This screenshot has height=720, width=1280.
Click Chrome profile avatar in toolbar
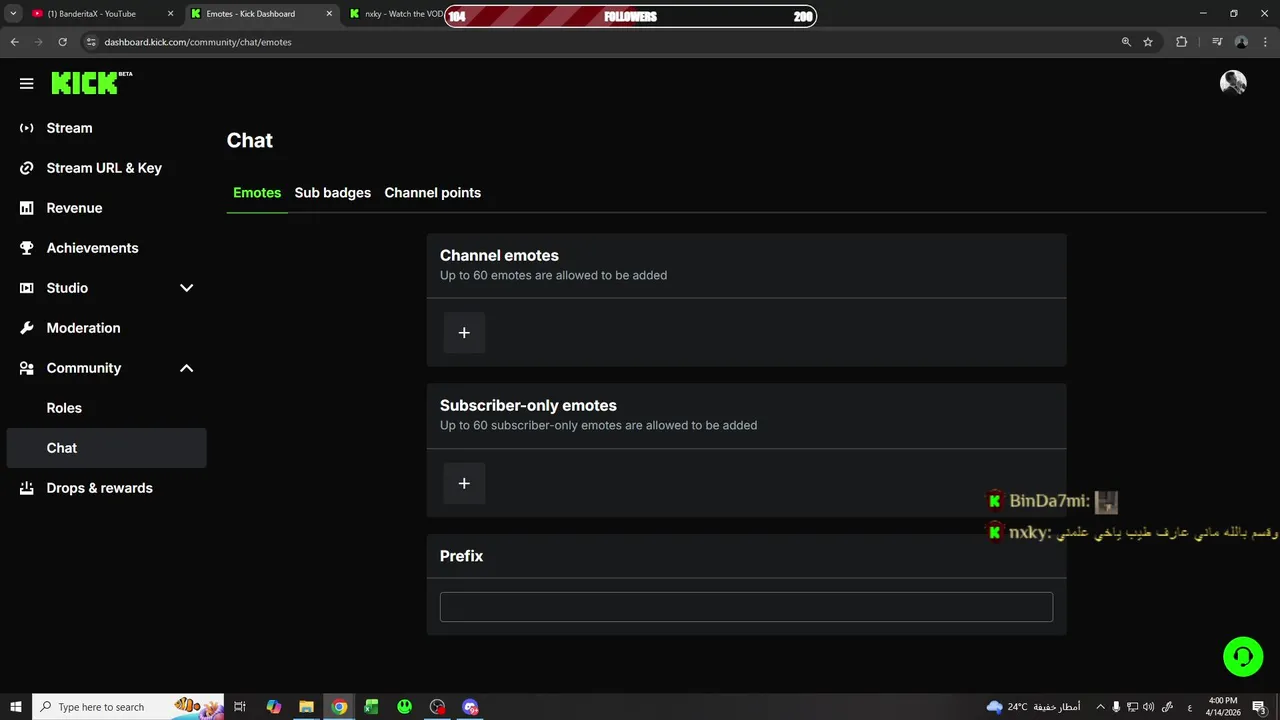(x=1241, y=42)
